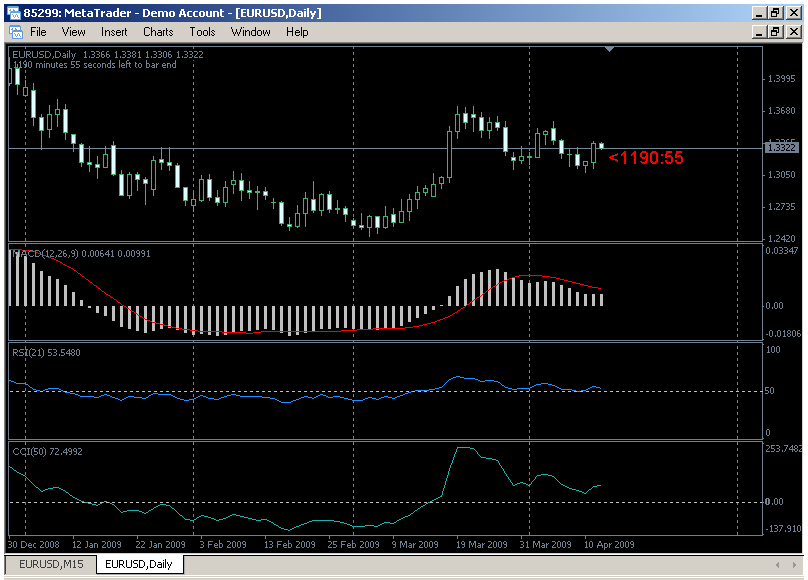Open the View menu

point(74,31)
